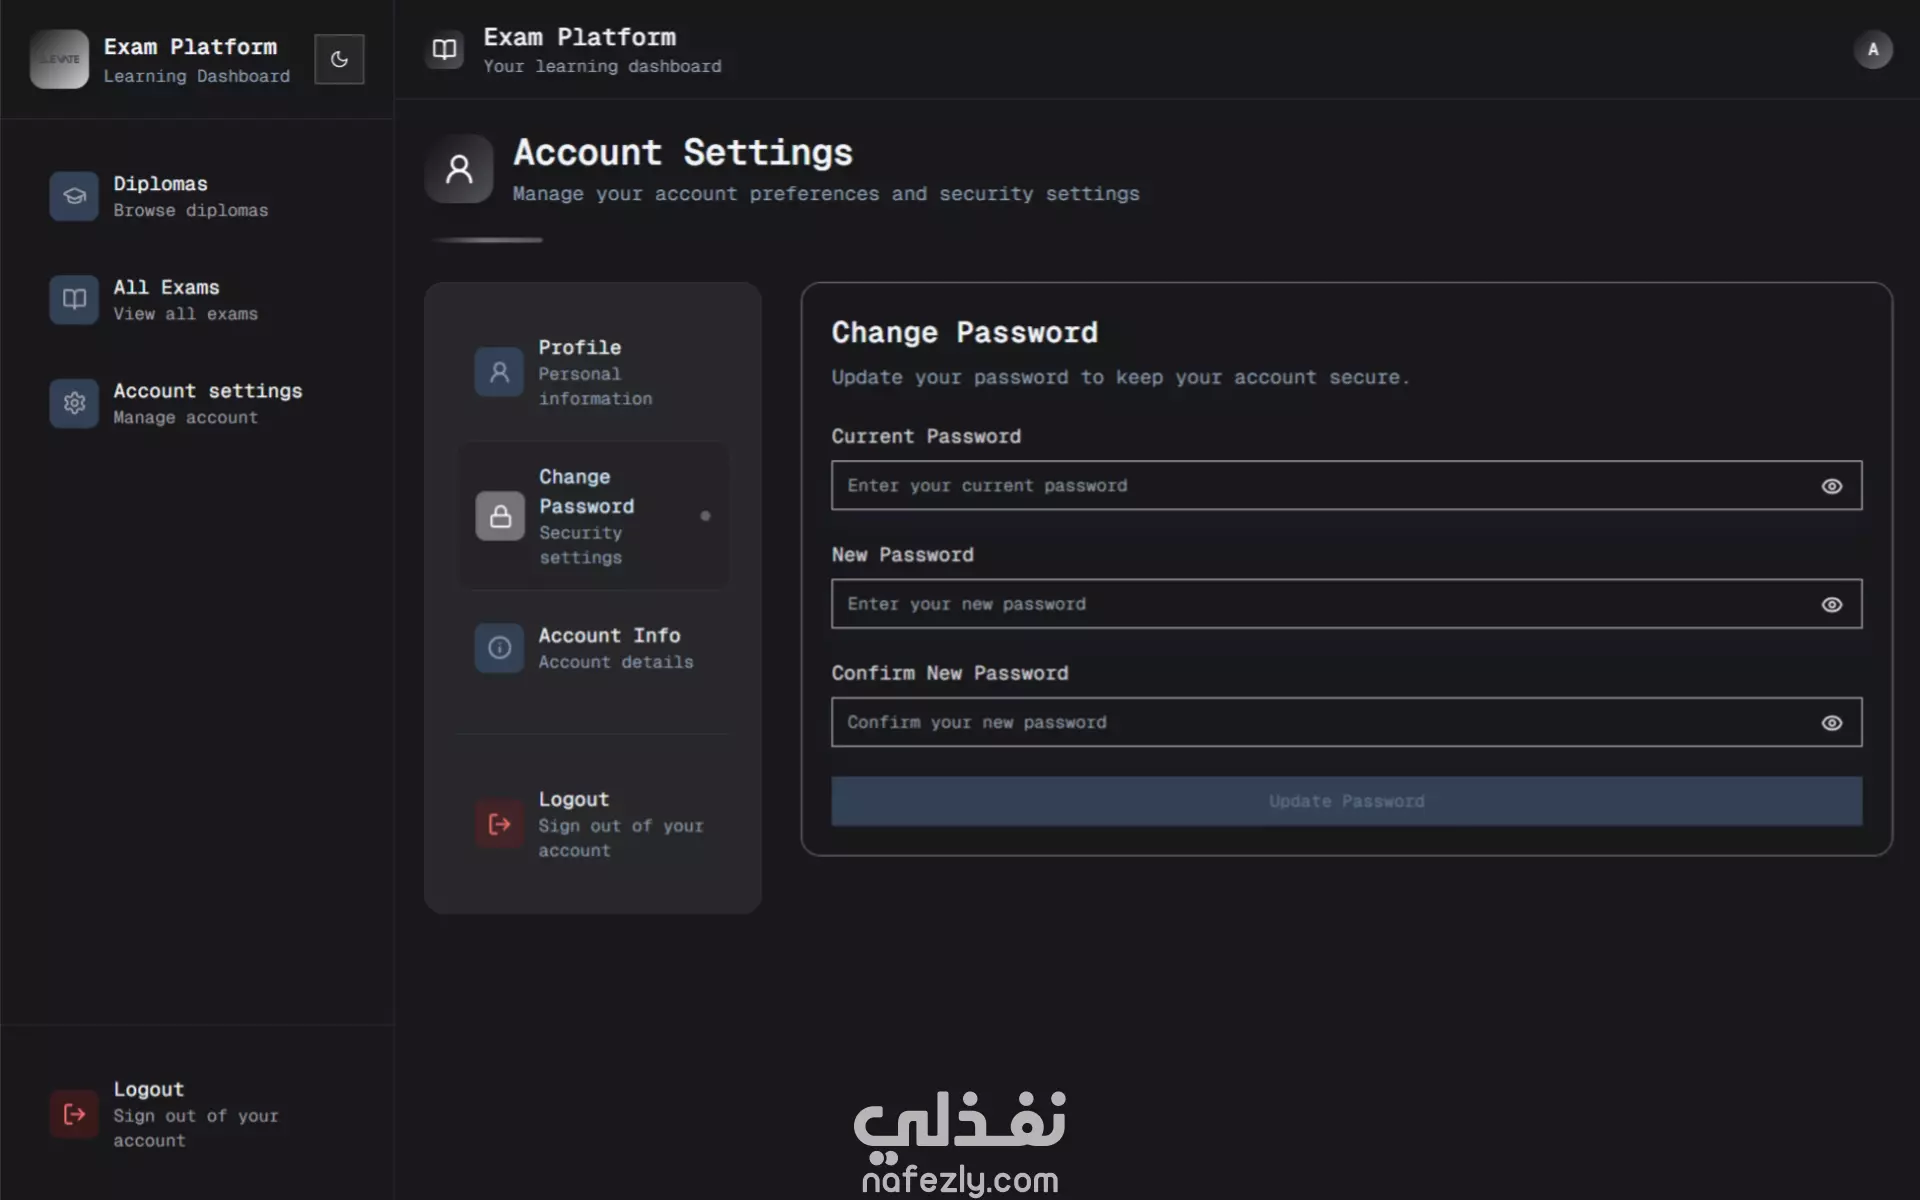Open All Exams from the sidebar

tap(166, 299)
